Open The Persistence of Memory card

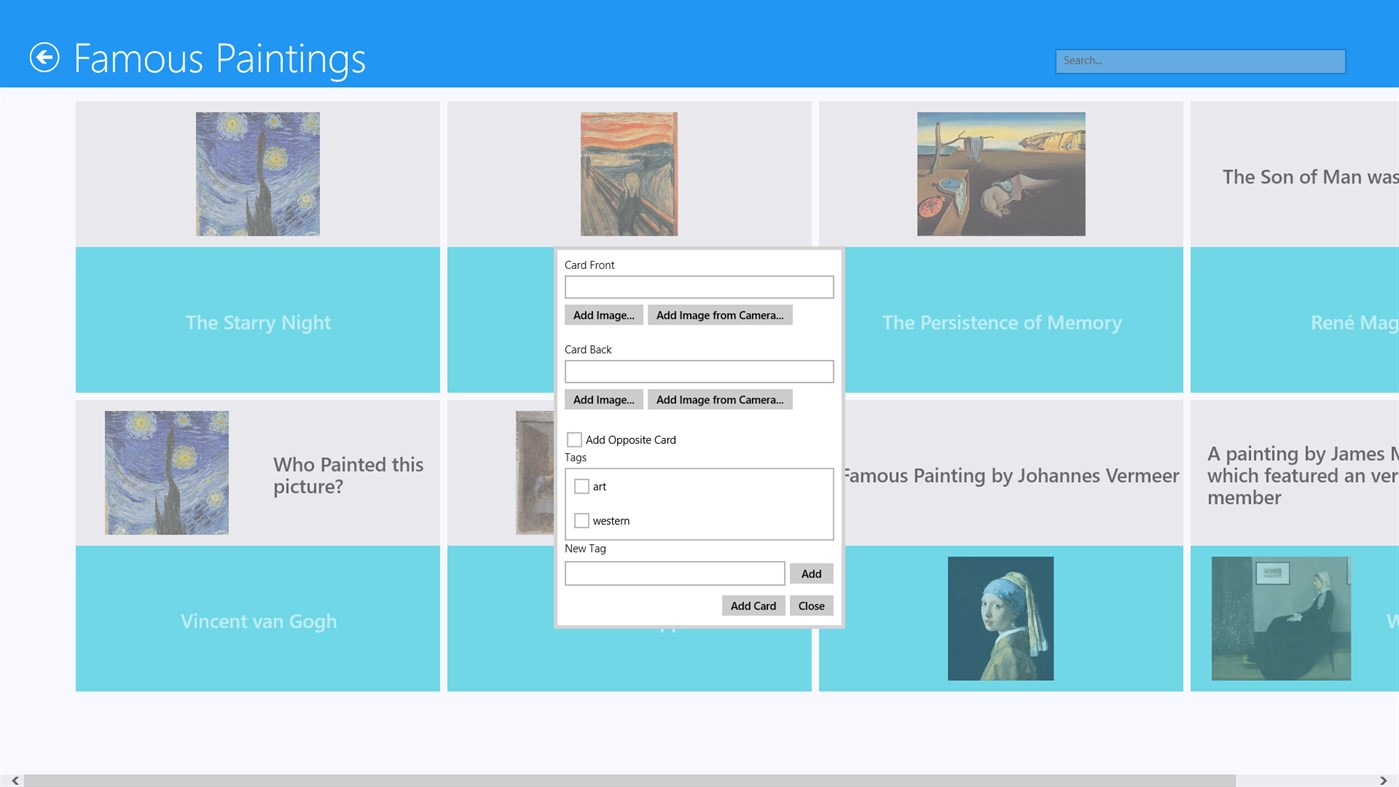1001,247
